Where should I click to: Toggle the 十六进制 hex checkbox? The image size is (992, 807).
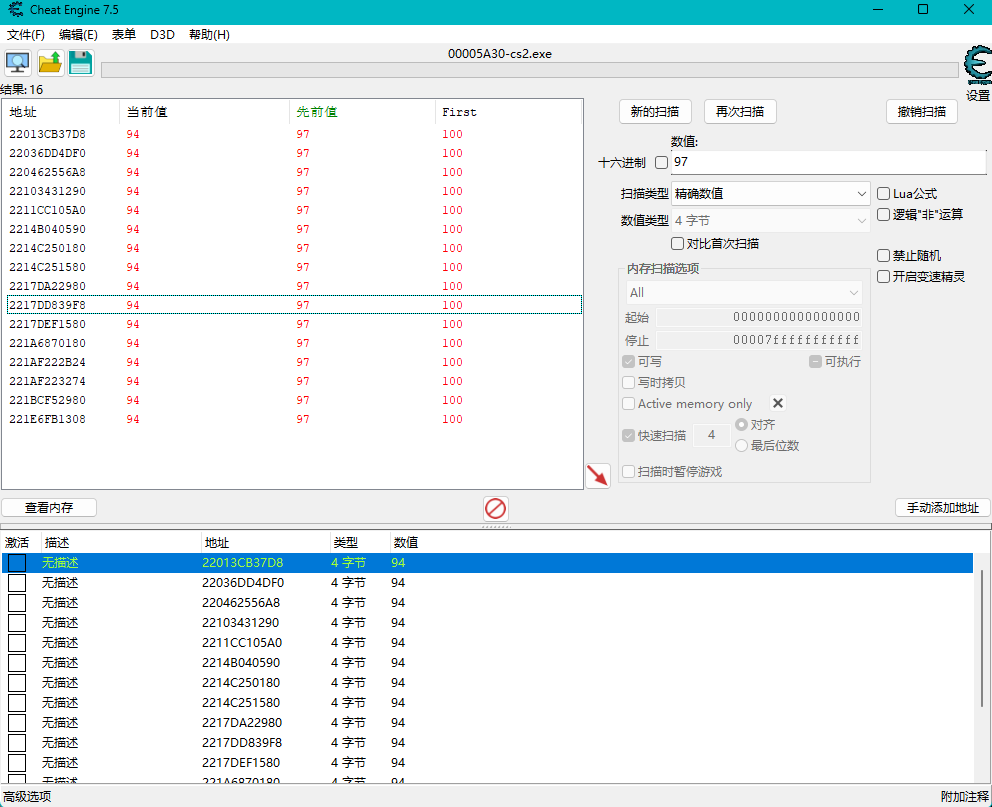(662, 163)
